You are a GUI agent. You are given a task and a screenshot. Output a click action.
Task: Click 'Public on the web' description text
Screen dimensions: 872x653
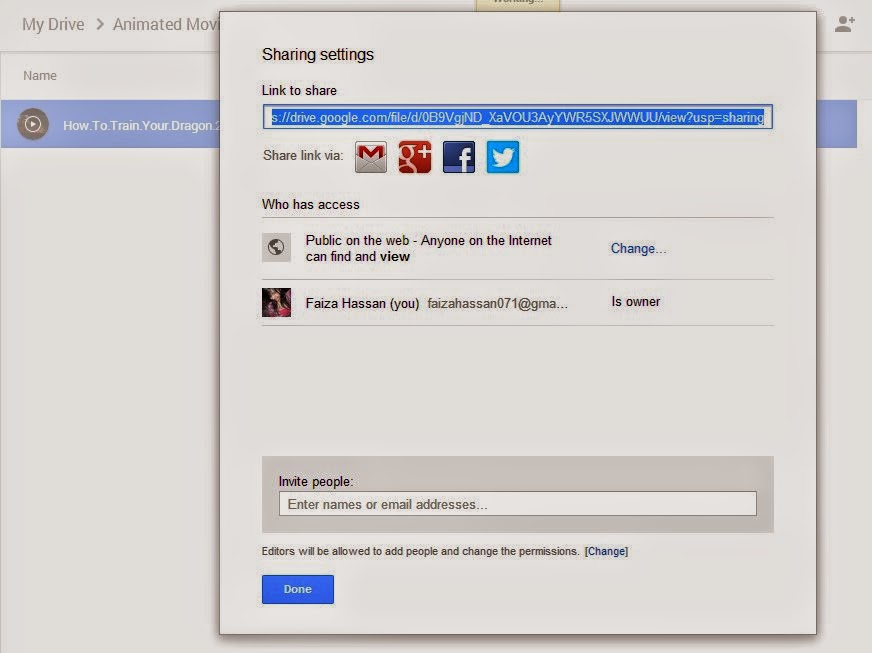point(428,248)
